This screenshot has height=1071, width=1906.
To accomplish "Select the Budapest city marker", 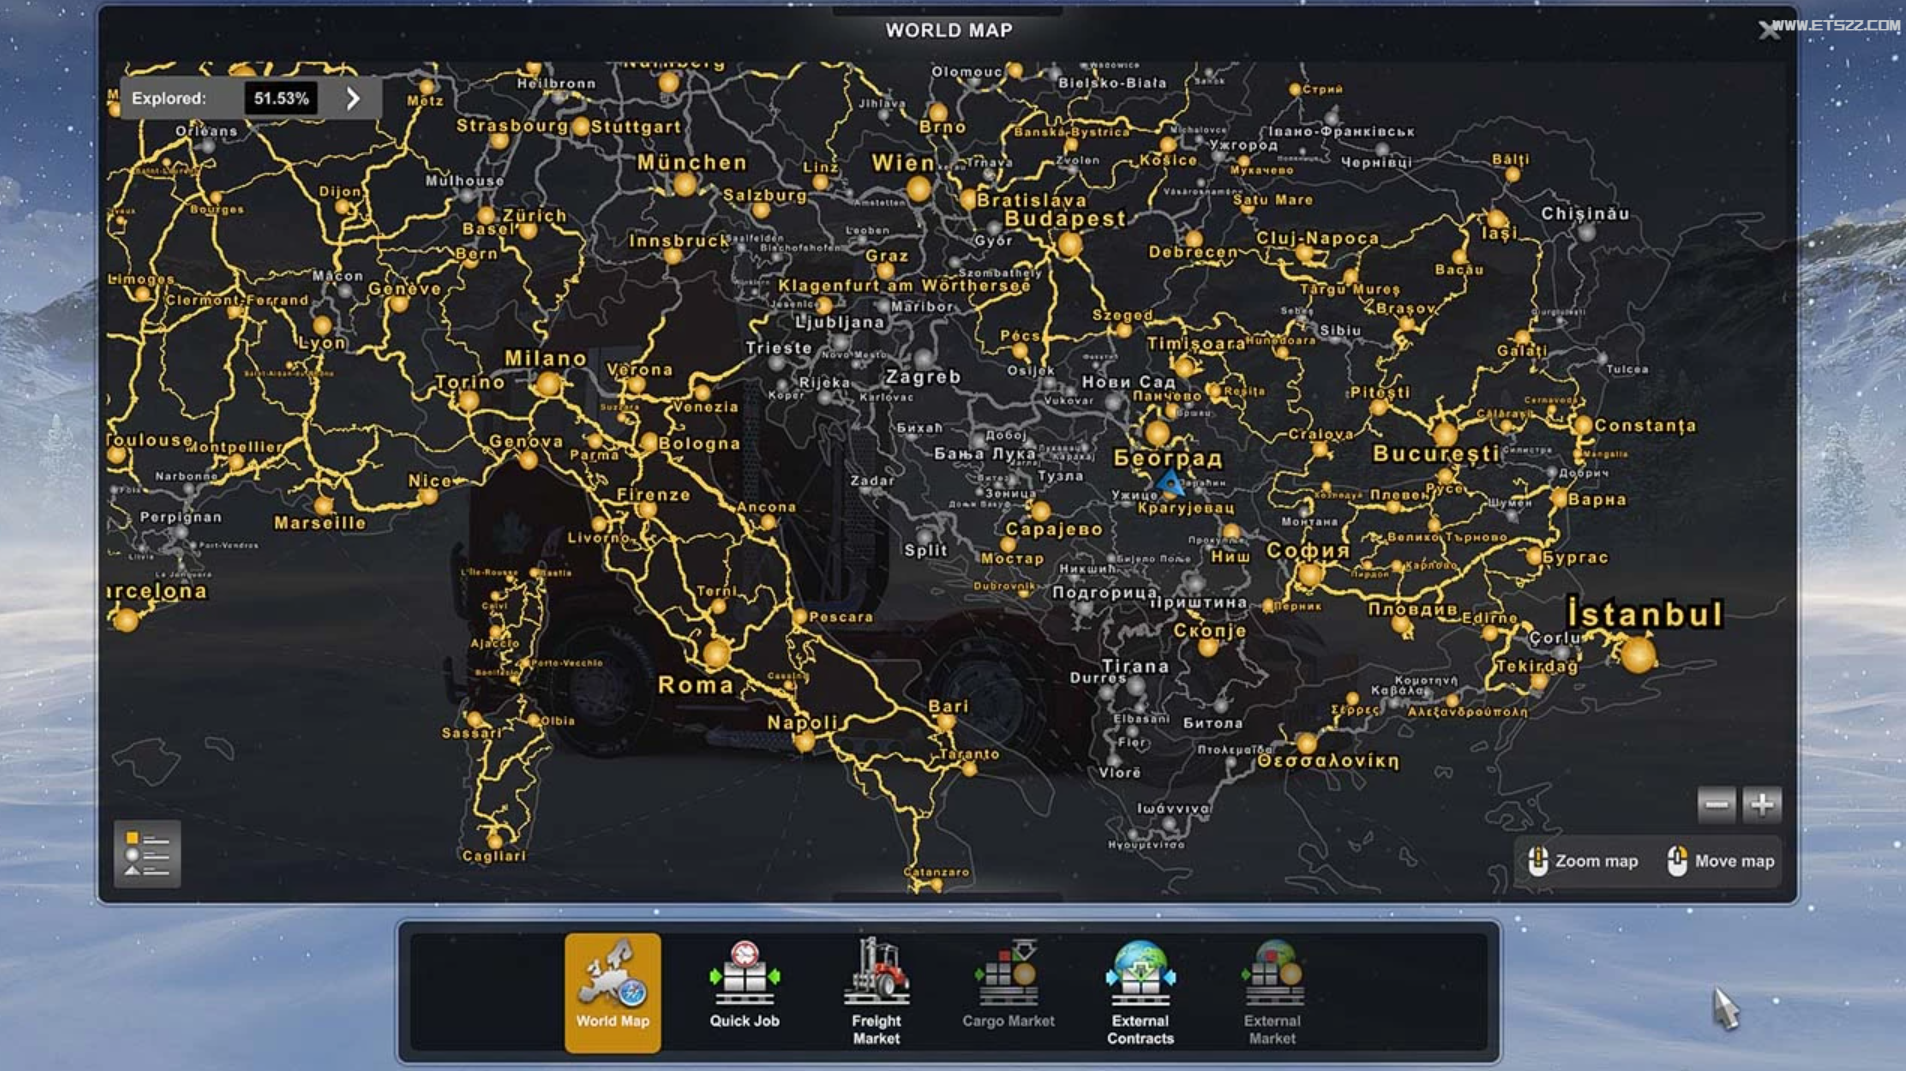I will 1070,245.
